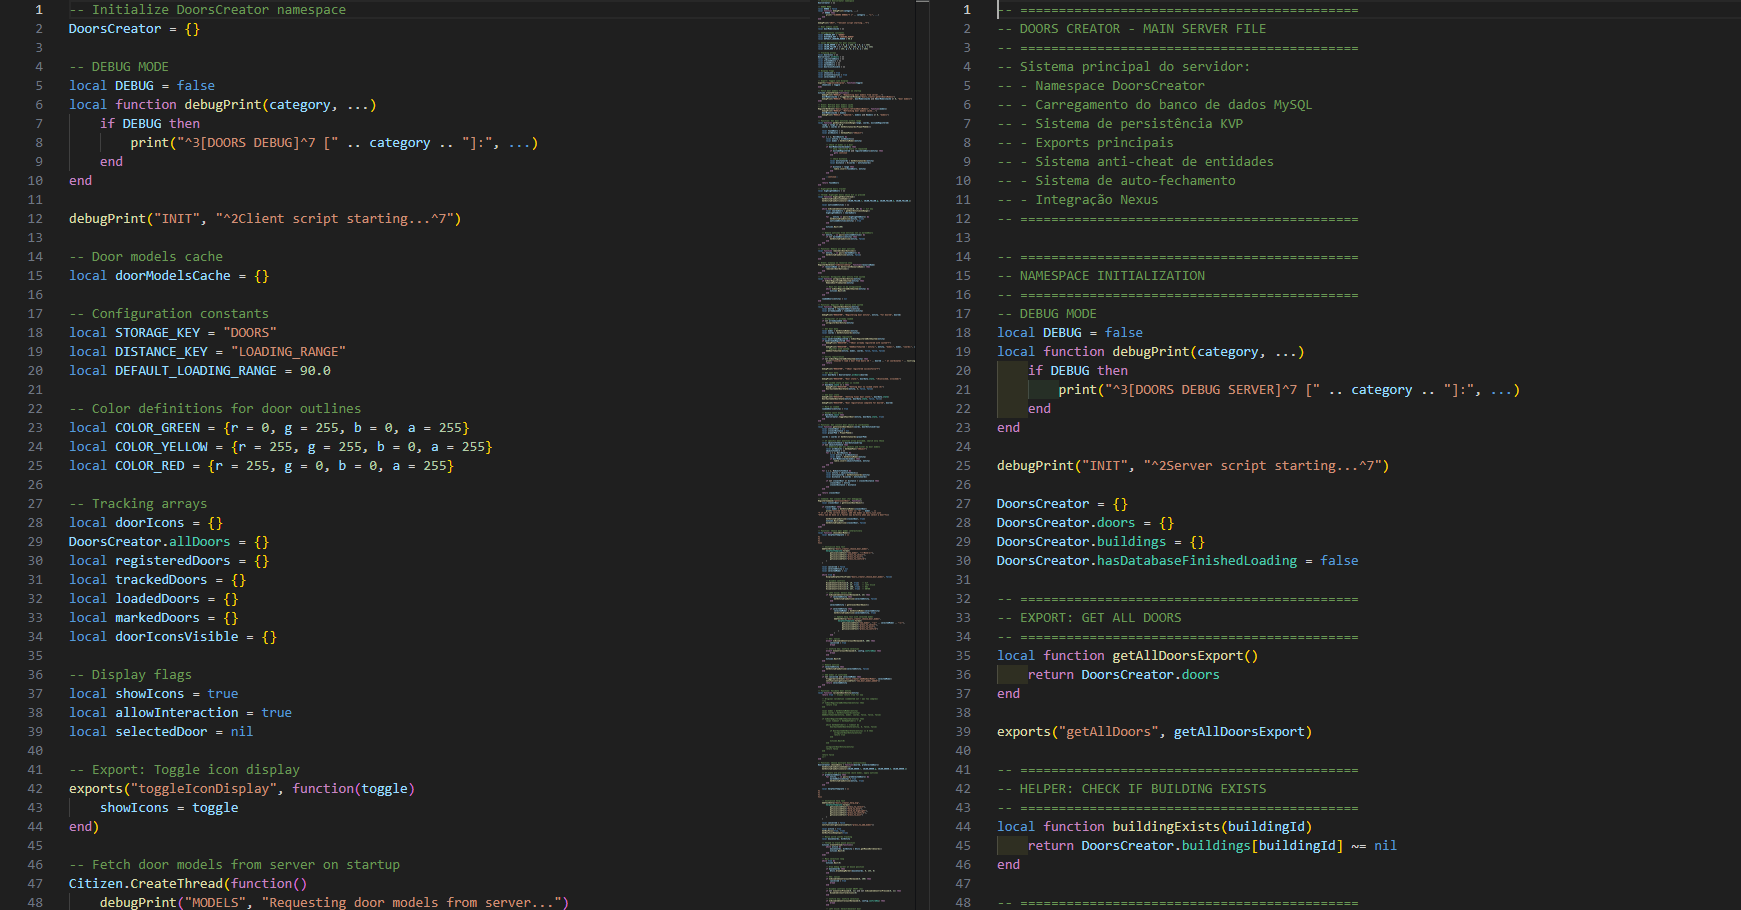Click 'local DEBUG = false' in left editor
The height and width of the screenshot is (910, 1741).
[142, 85]
